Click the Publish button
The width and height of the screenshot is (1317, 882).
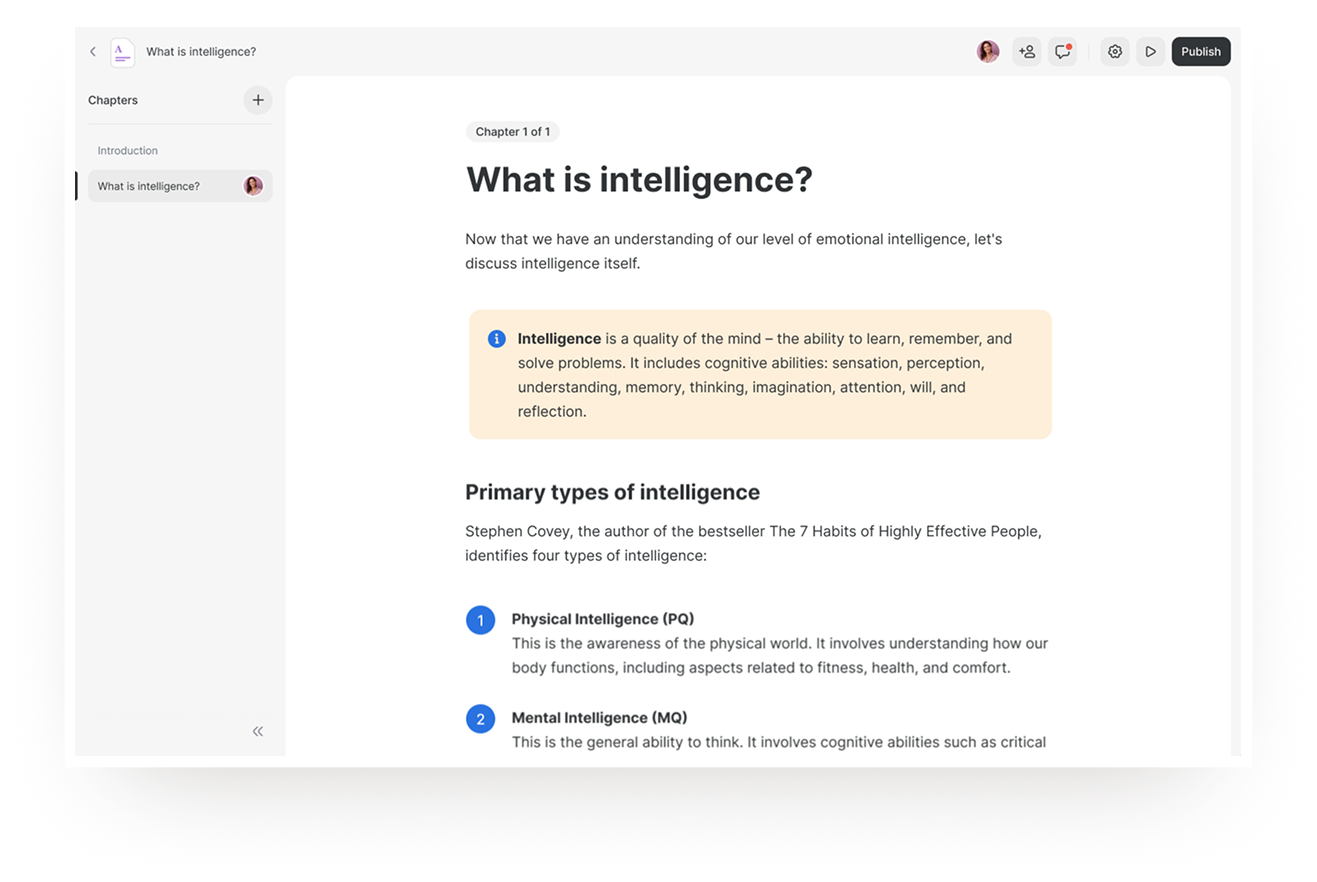pos(1200,51)
